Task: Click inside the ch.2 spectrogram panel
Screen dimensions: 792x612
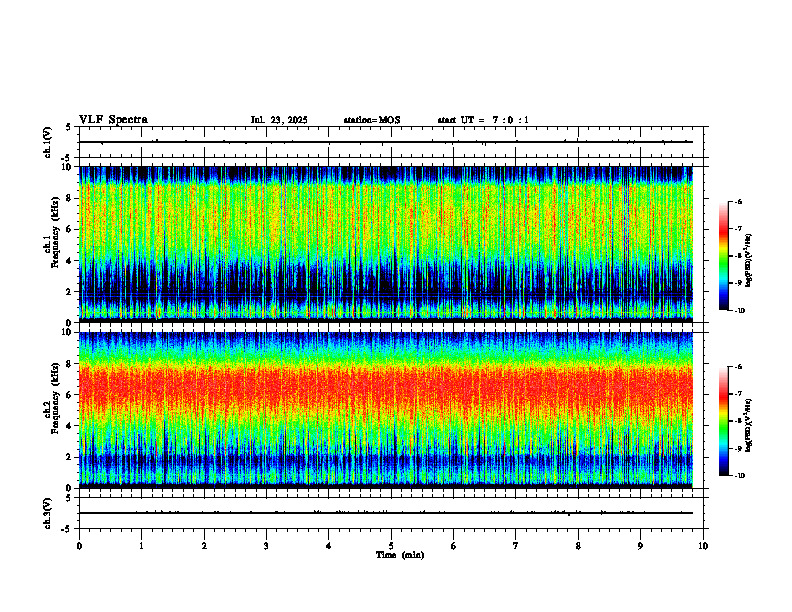Action: coord(386,410)
